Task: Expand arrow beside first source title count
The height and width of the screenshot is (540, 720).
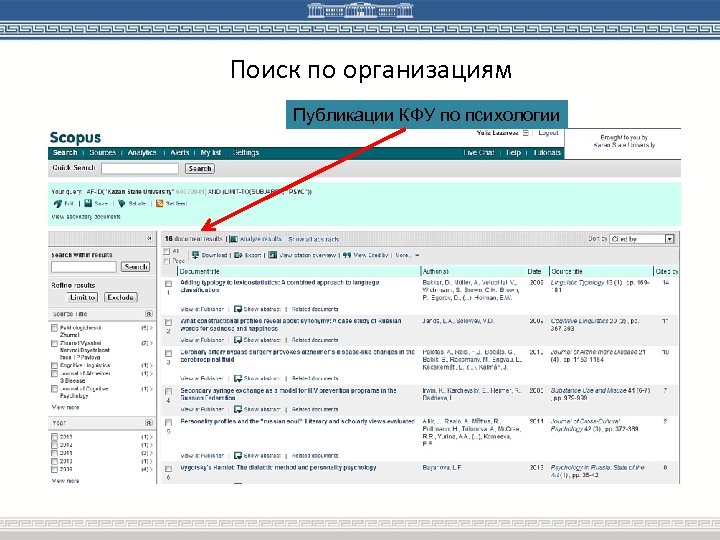Action: coord(151,328)
